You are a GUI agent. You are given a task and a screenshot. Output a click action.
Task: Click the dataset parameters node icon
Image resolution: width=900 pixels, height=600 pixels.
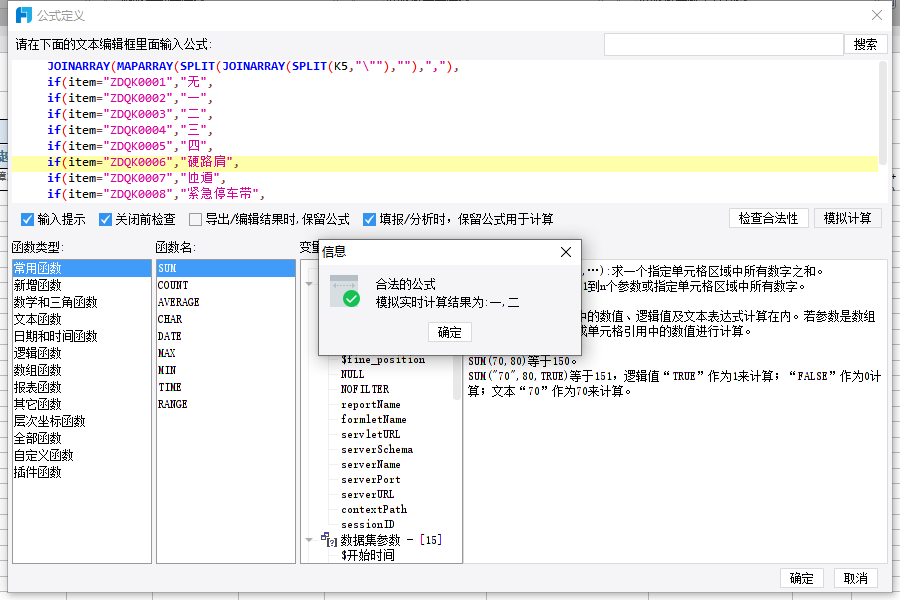328,540
